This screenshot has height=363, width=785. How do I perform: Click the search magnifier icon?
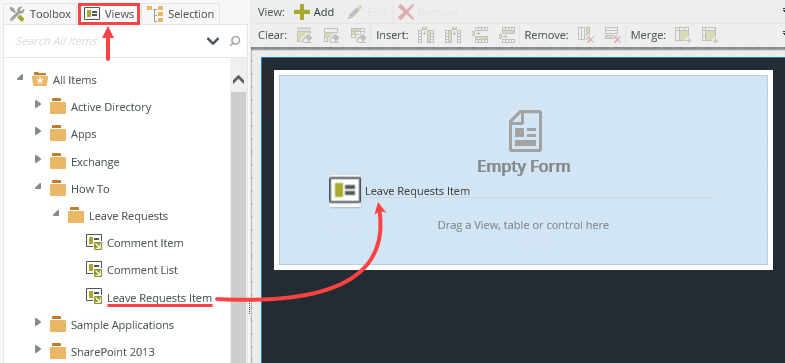point(235,41)
